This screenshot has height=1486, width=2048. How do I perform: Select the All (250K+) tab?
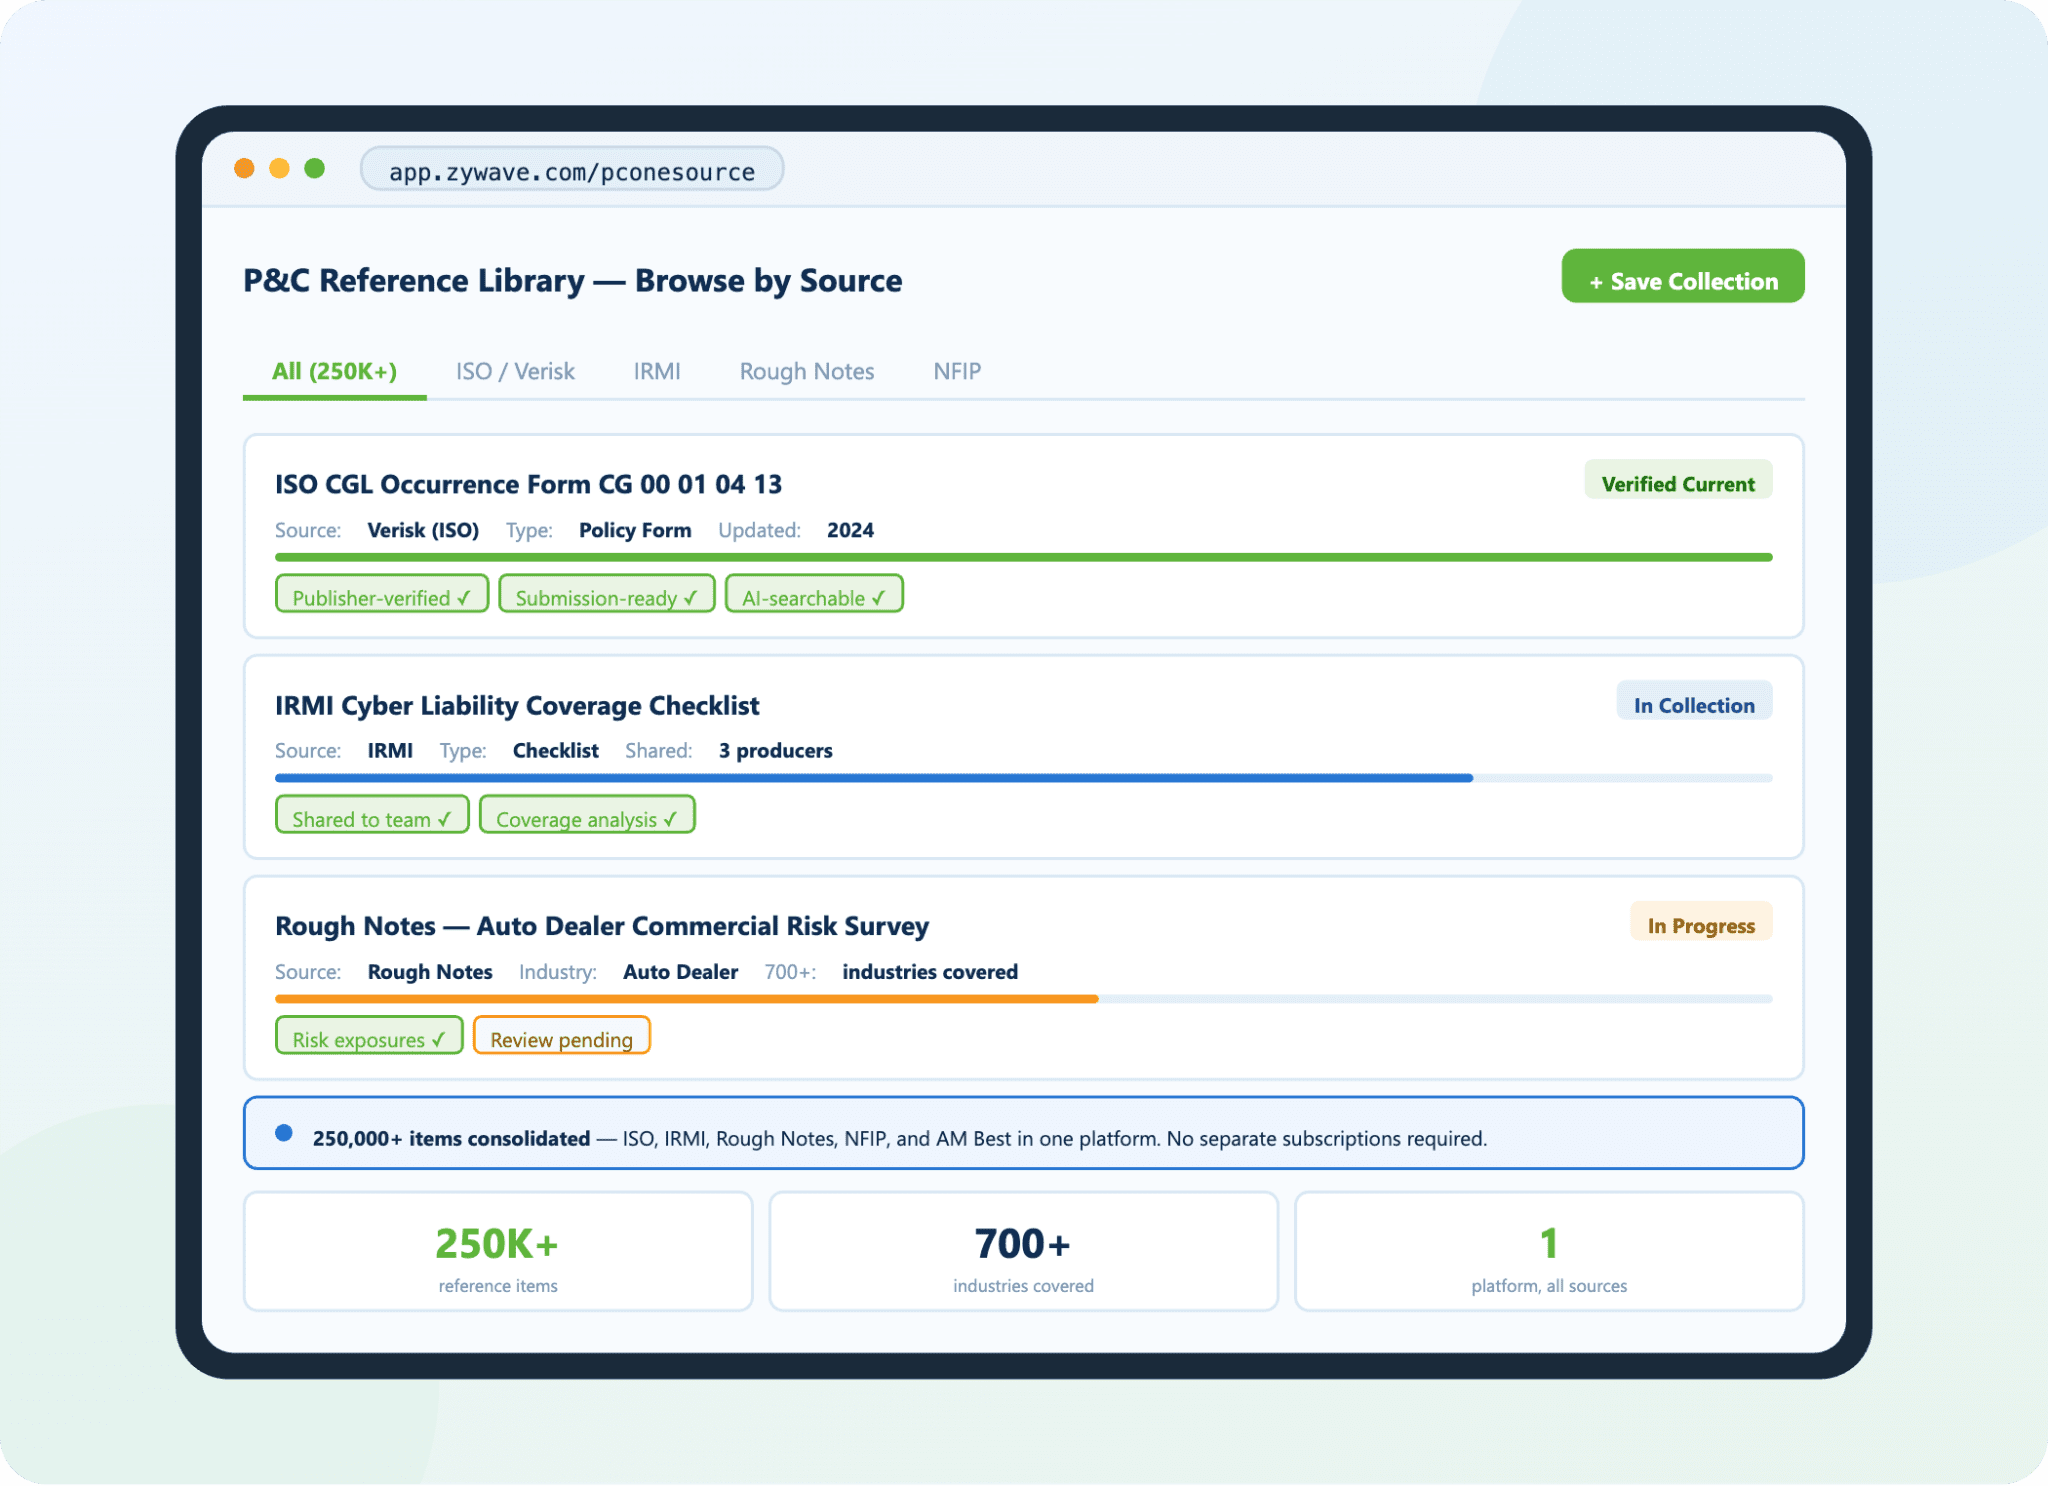pyautogui.click(x=334, y=372)
